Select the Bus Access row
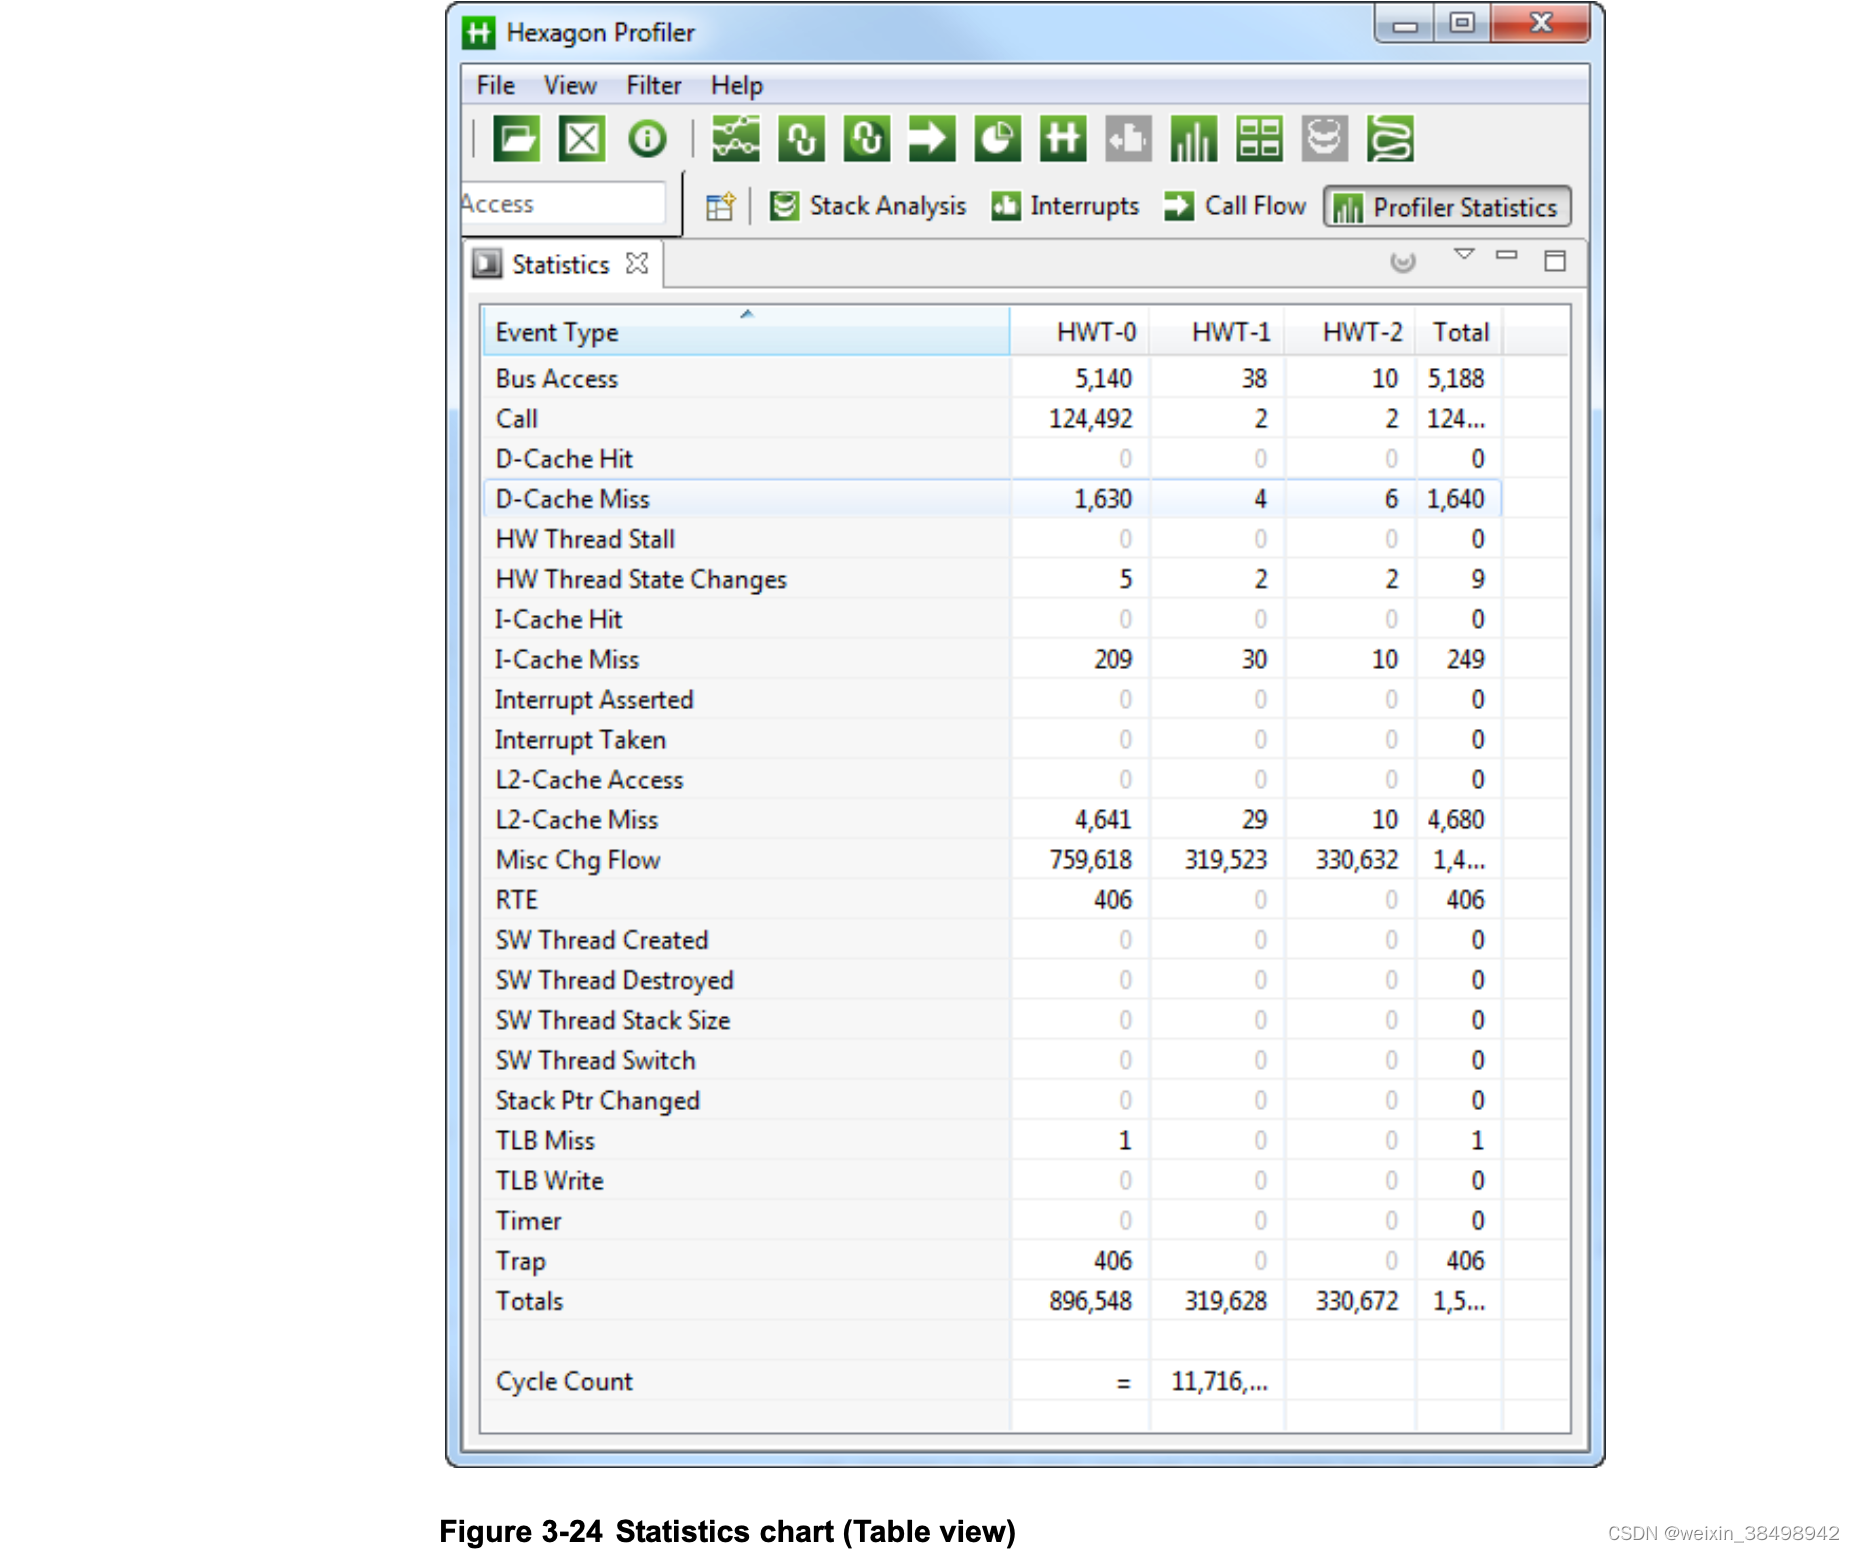This screenshot has width=1854, height=1552. 992,379
